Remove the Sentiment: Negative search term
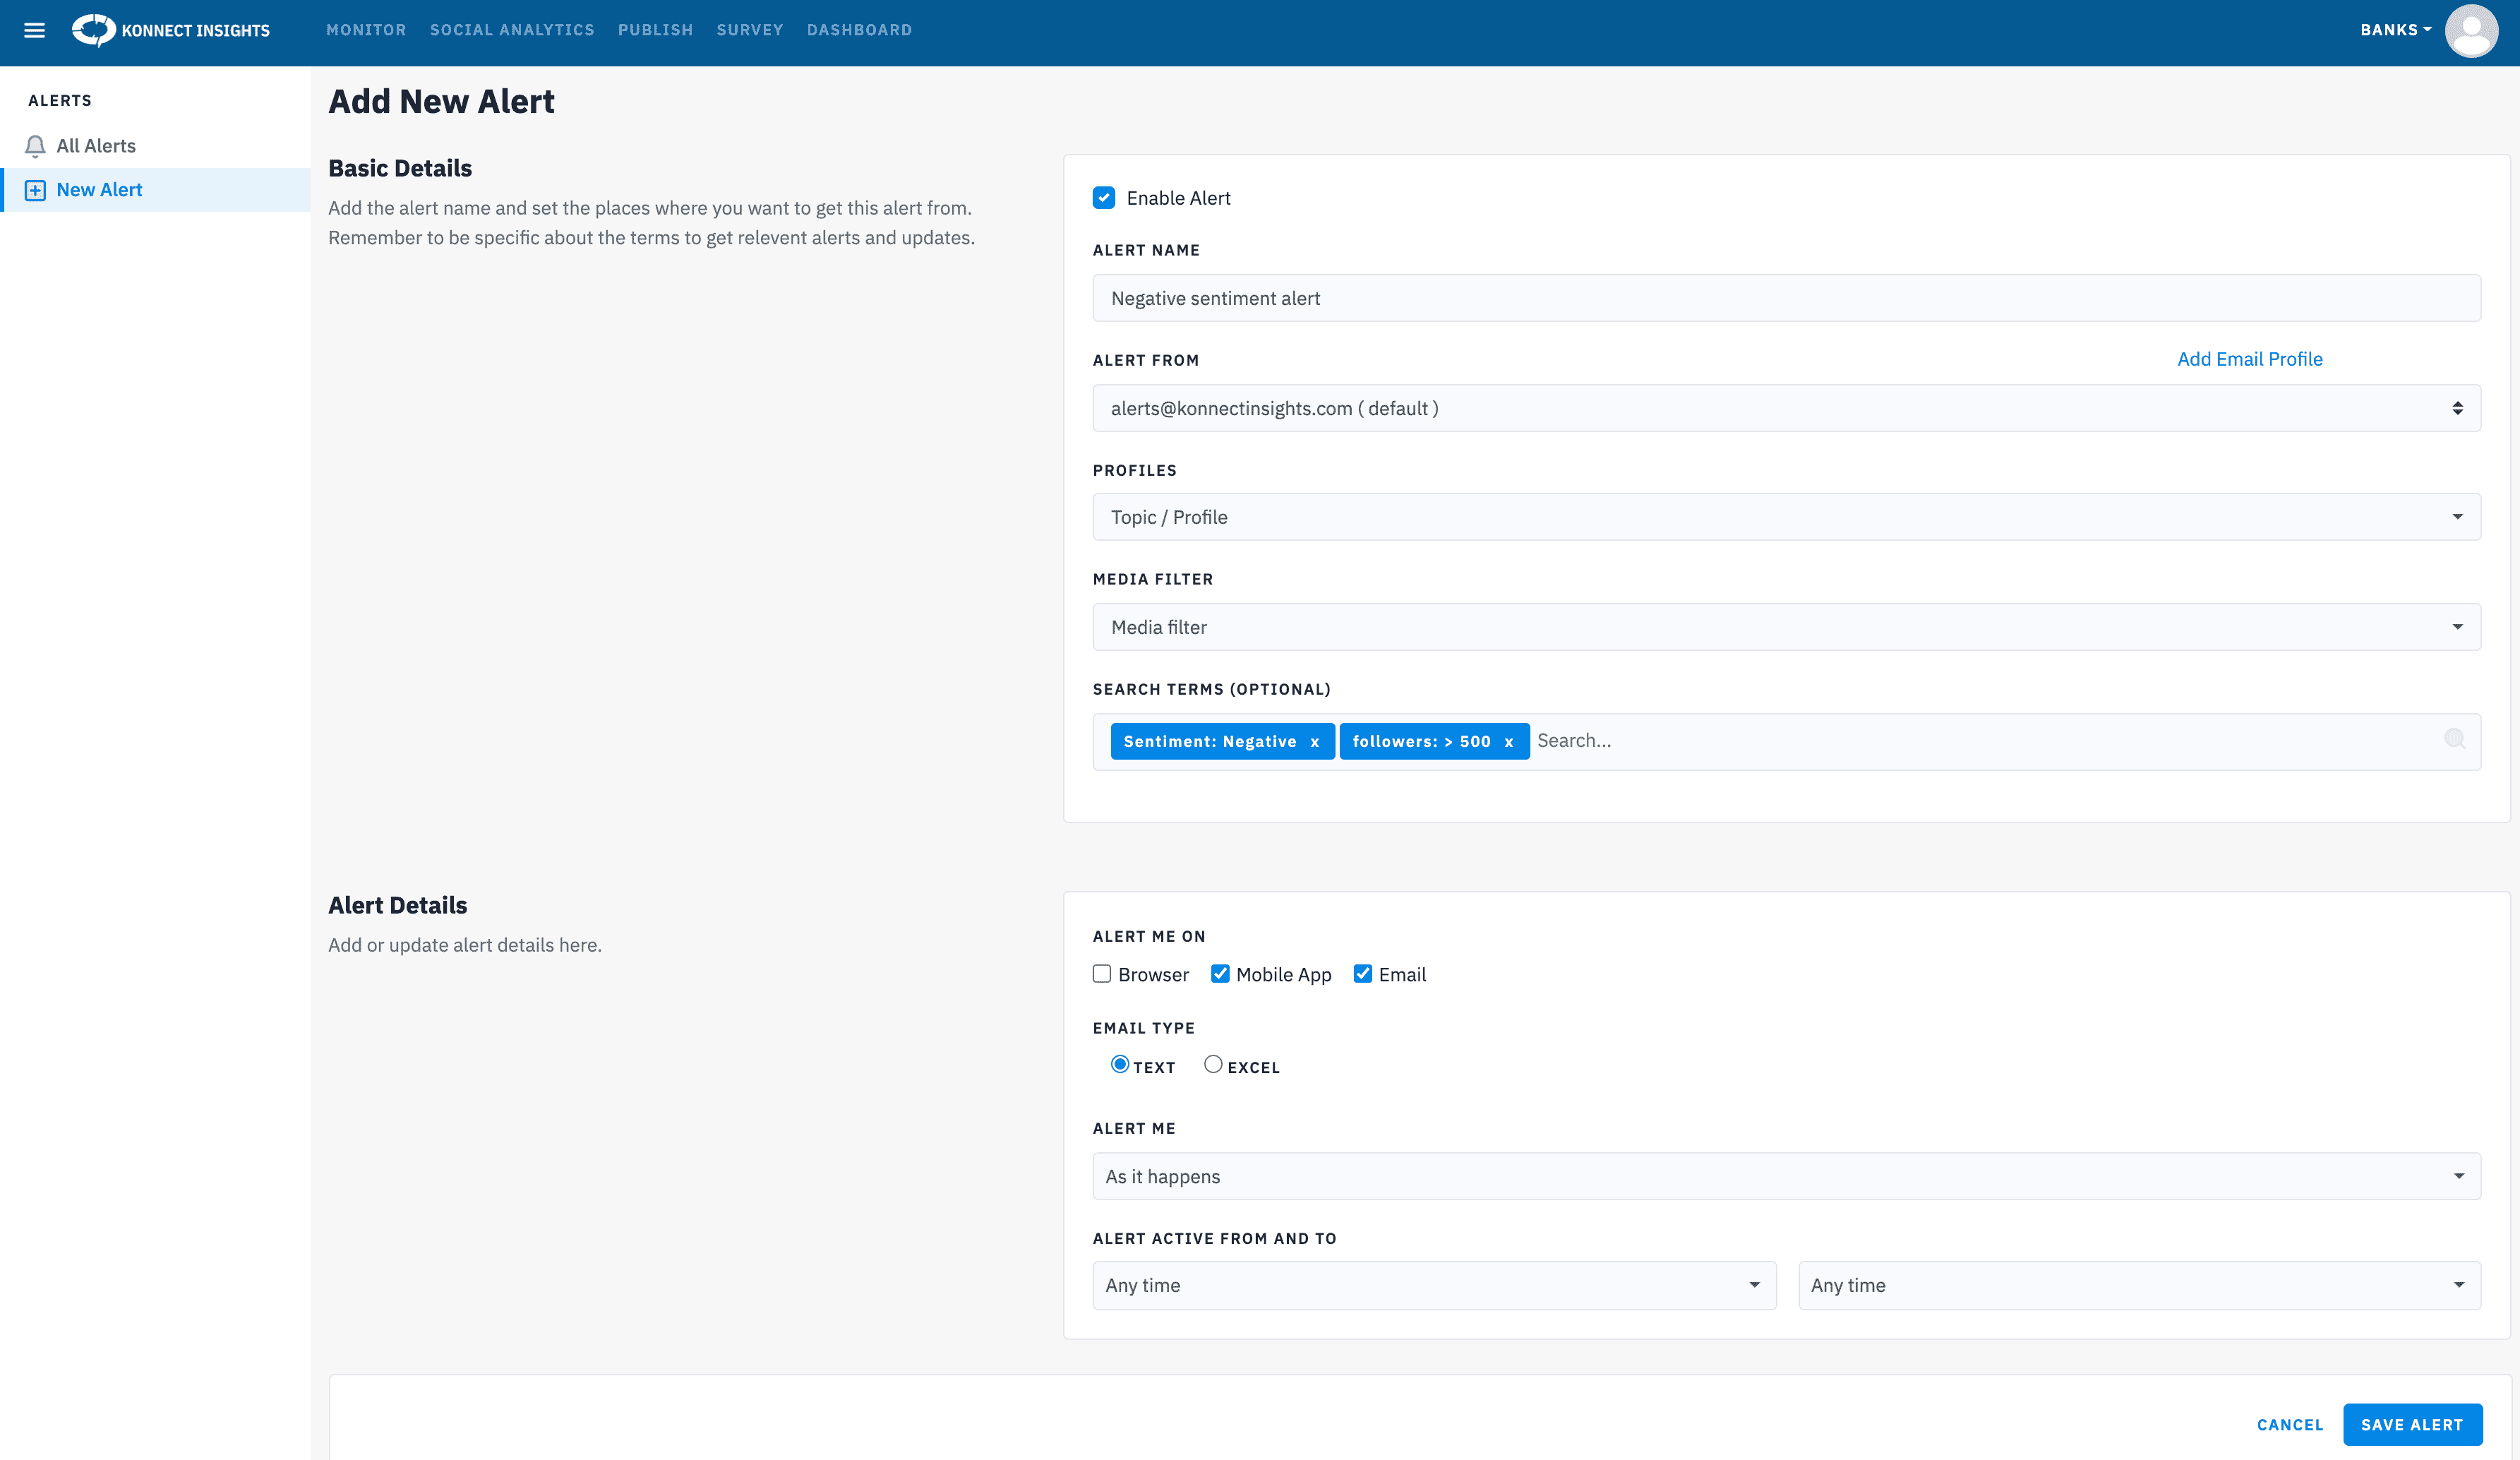 1315,741
